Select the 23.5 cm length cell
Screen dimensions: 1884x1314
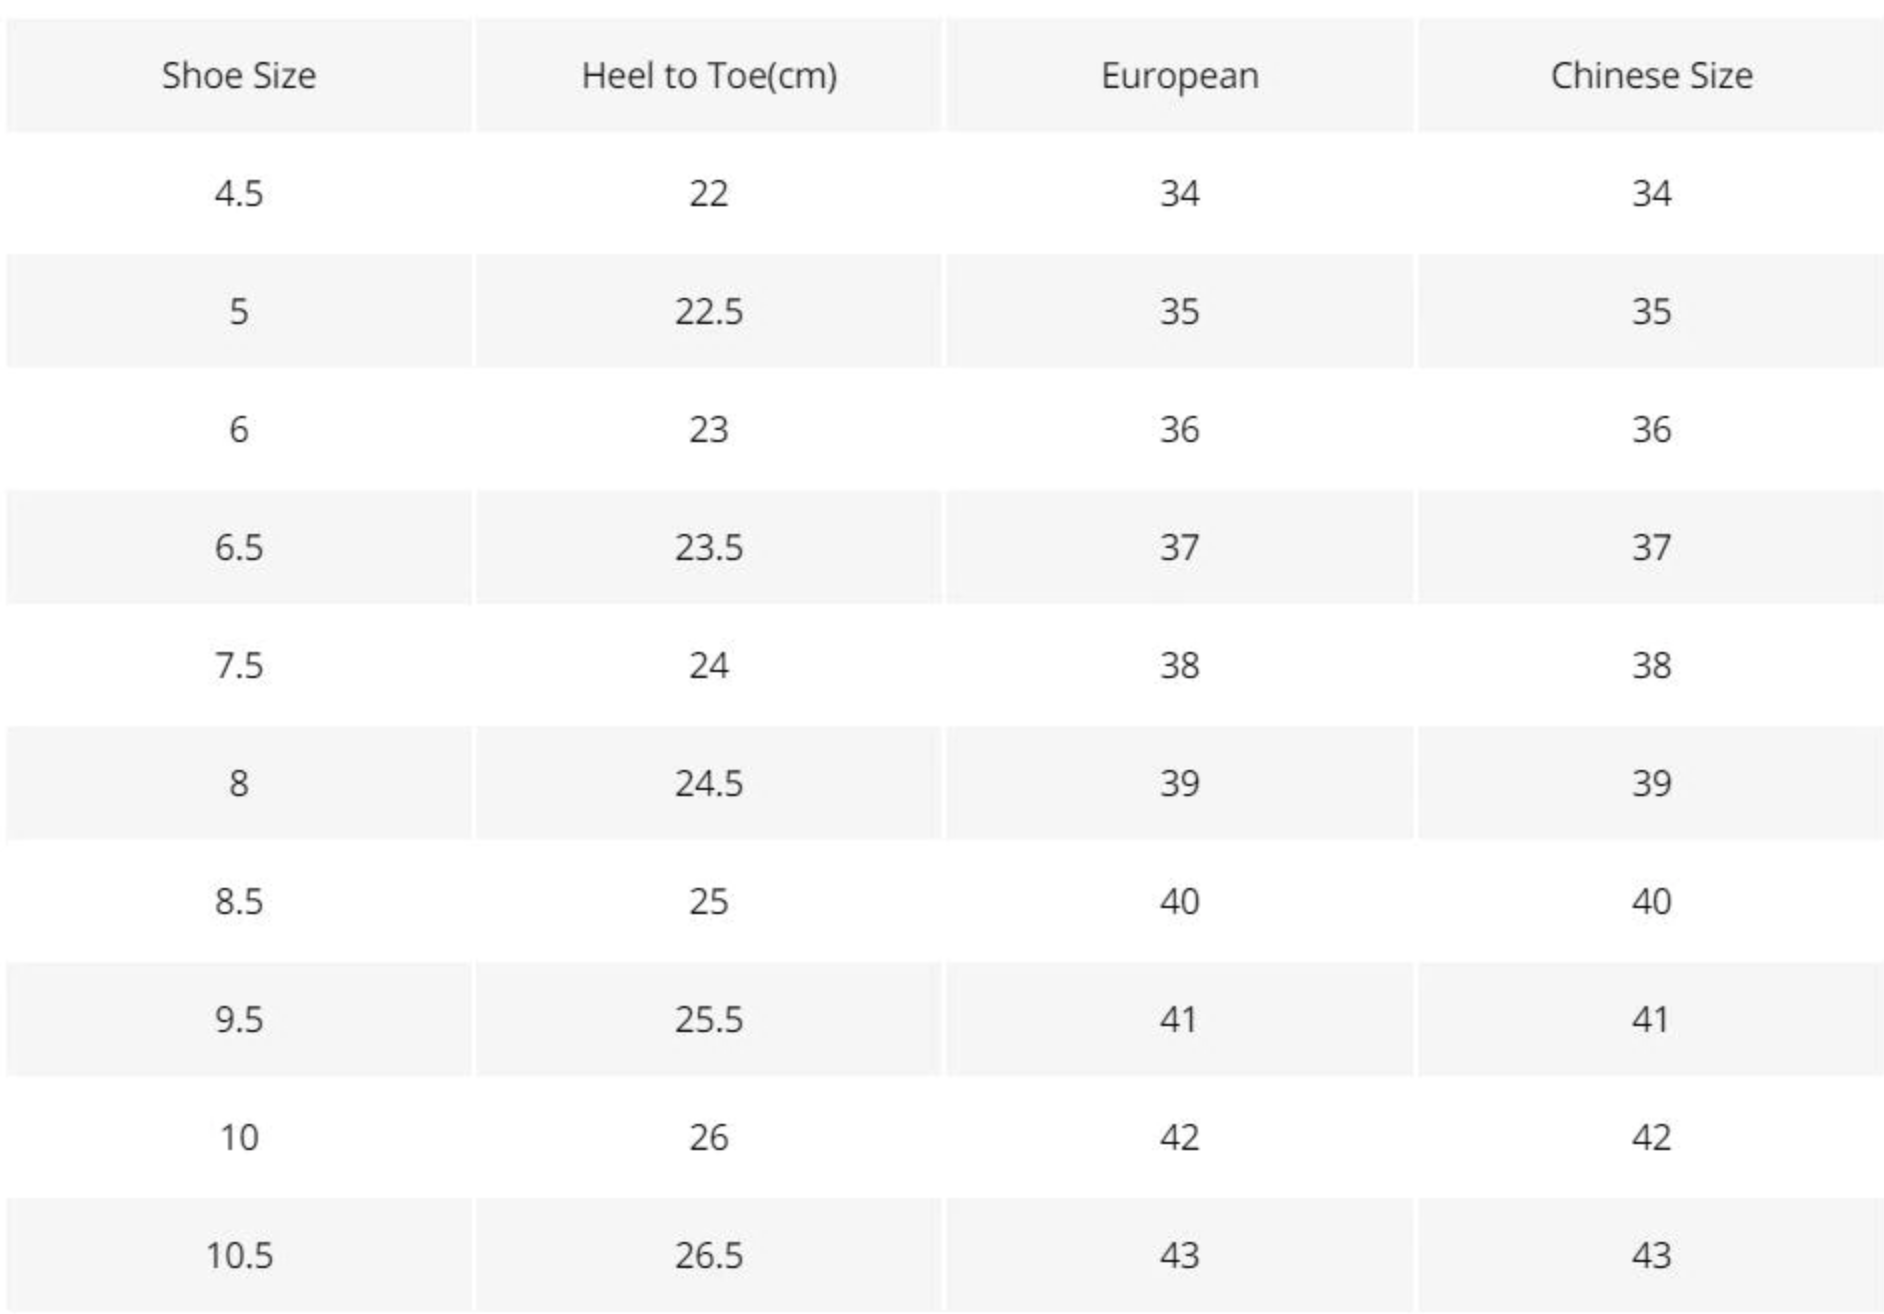[x=709, y=547]
